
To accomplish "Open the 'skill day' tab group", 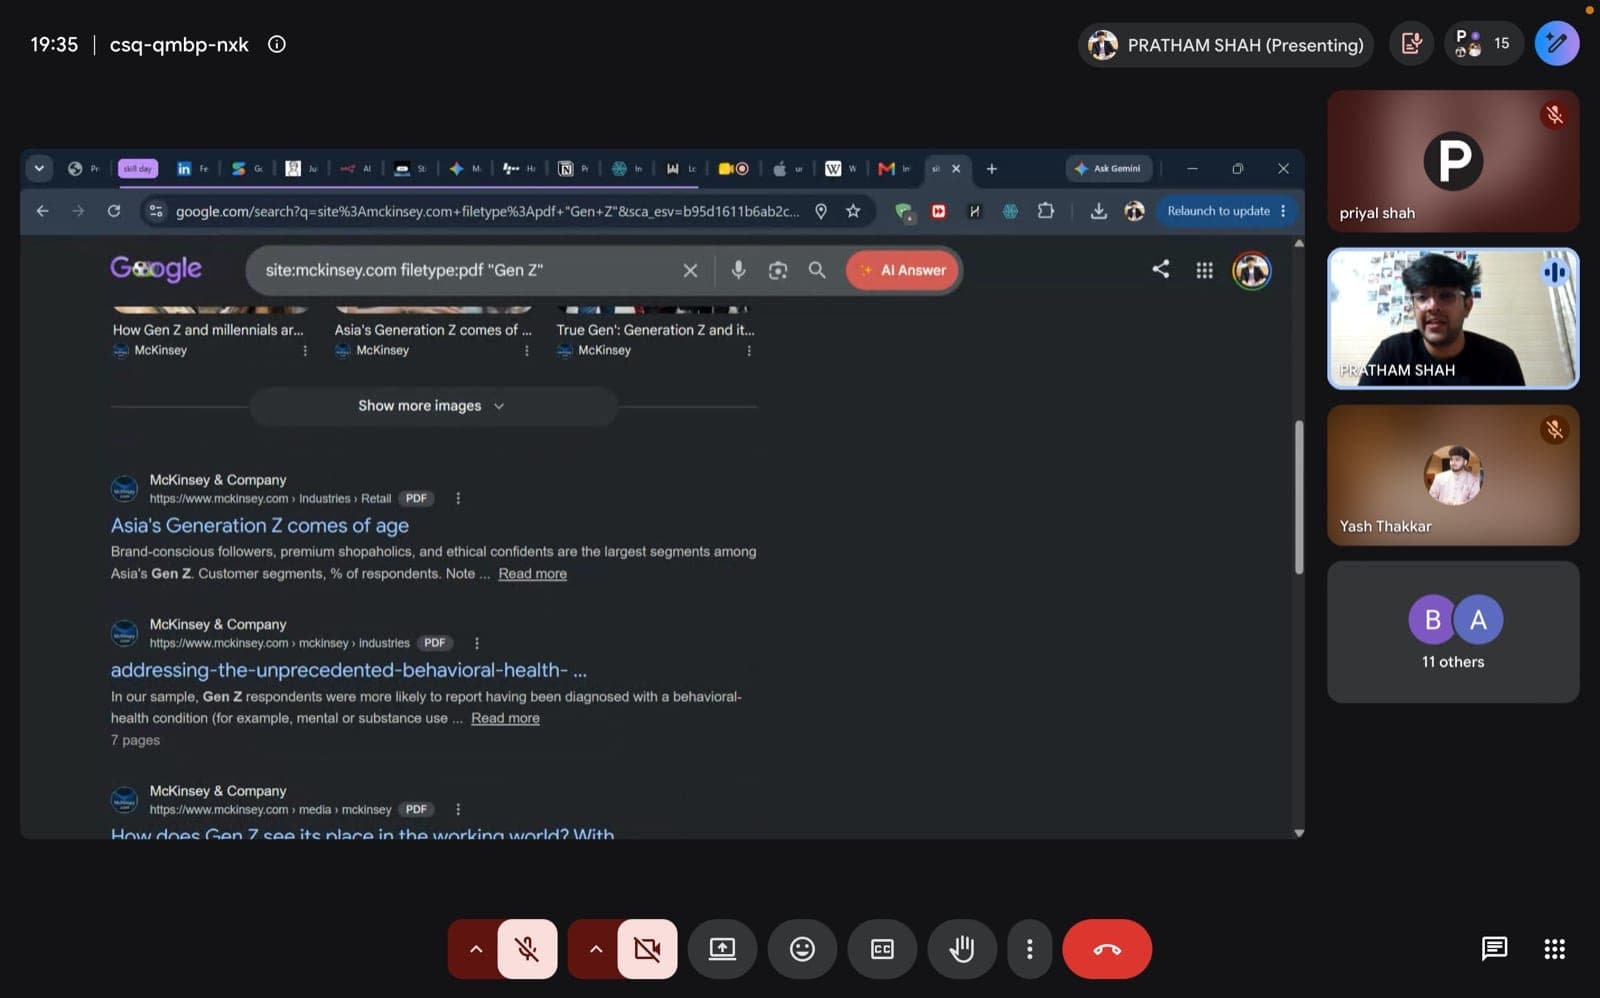I will pos(138,169).
